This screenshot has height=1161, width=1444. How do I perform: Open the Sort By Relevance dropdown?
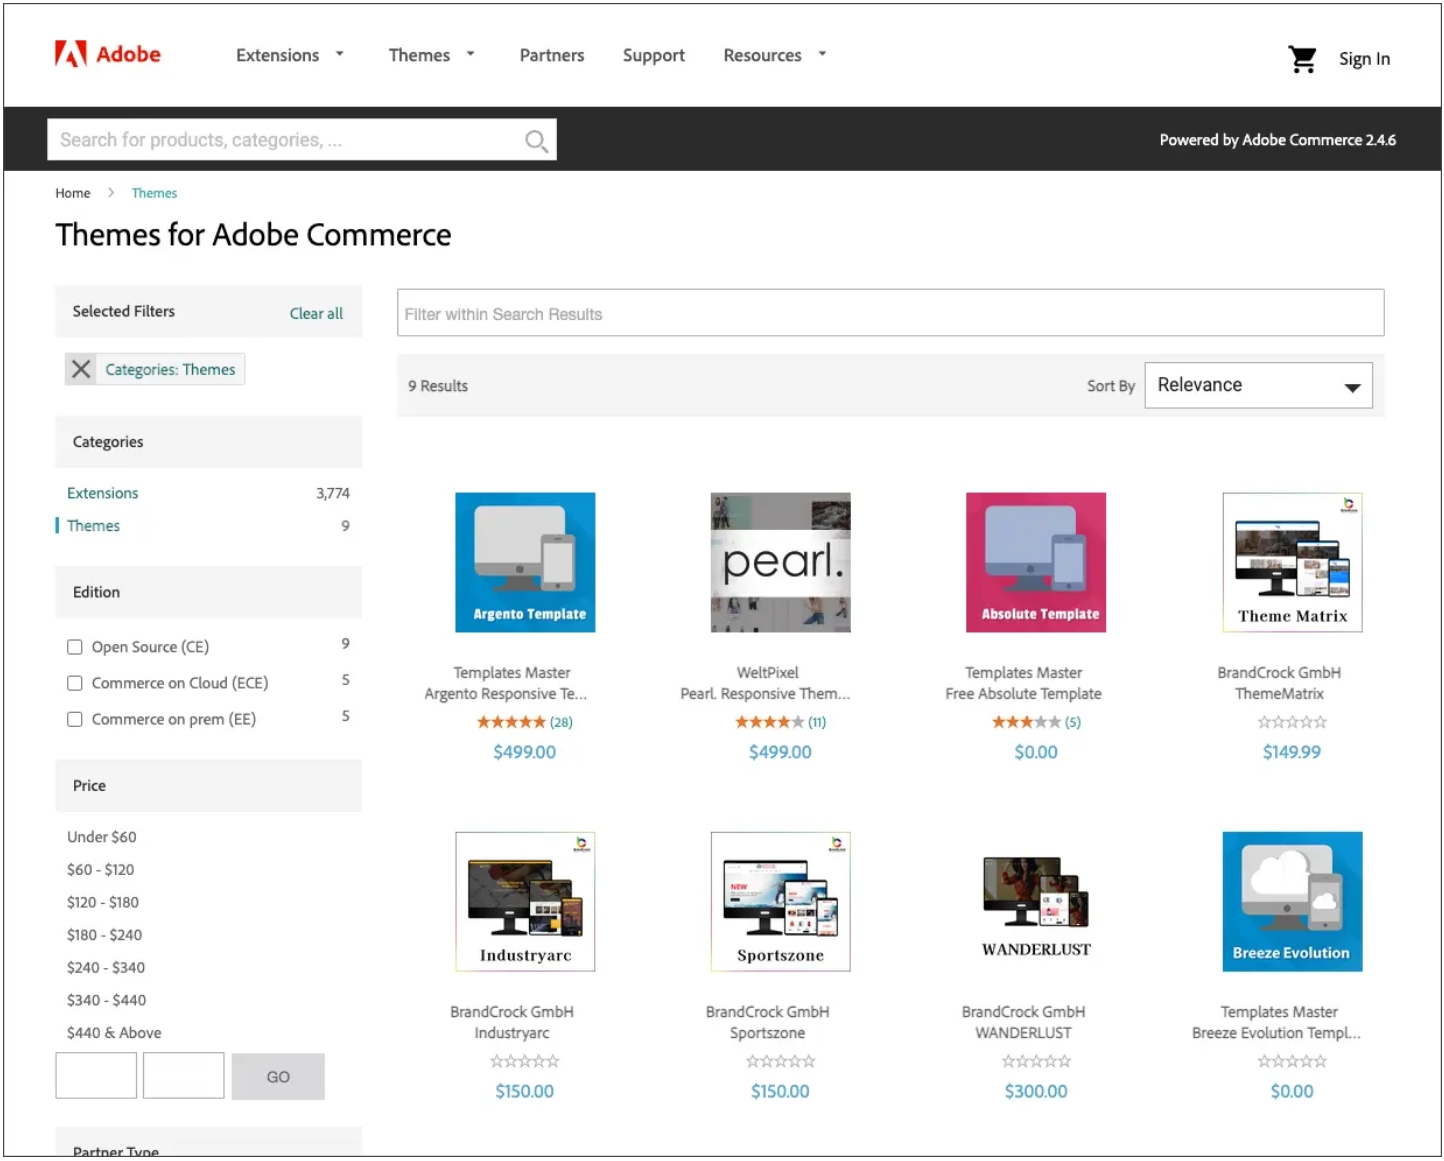coord(1258,385)
